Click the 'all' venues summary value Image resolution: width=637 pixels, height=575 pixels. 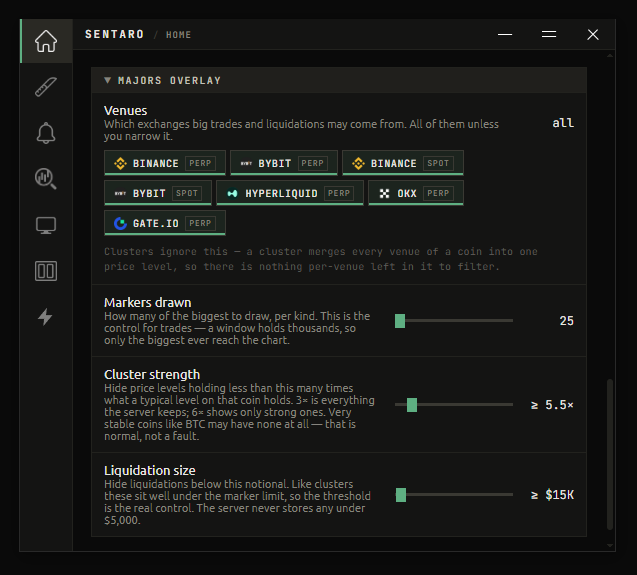(x=563, y=123)
